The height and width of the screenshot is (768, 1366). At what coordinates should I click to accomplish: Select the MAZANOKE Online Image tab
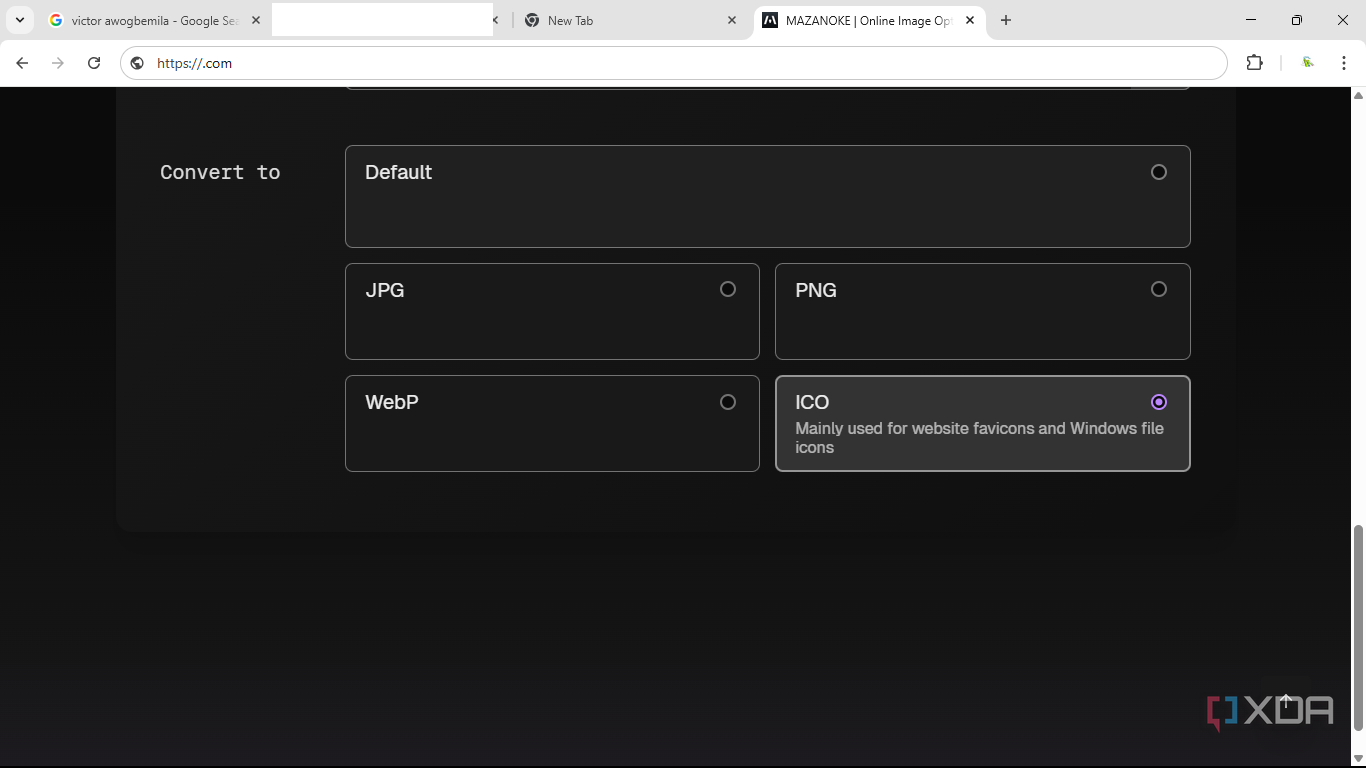point(868,20)
